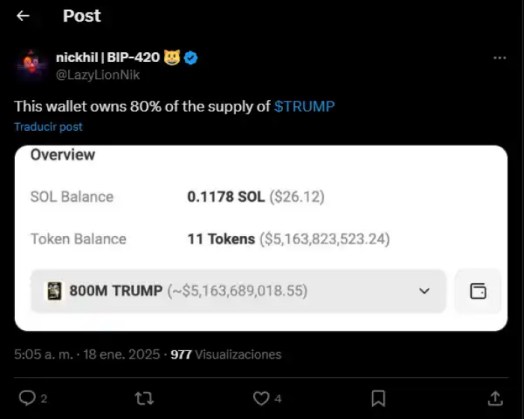Open the 800M TRUMP token selector
The width and height of the screenshot is (524, 419).
coord(238,291)
